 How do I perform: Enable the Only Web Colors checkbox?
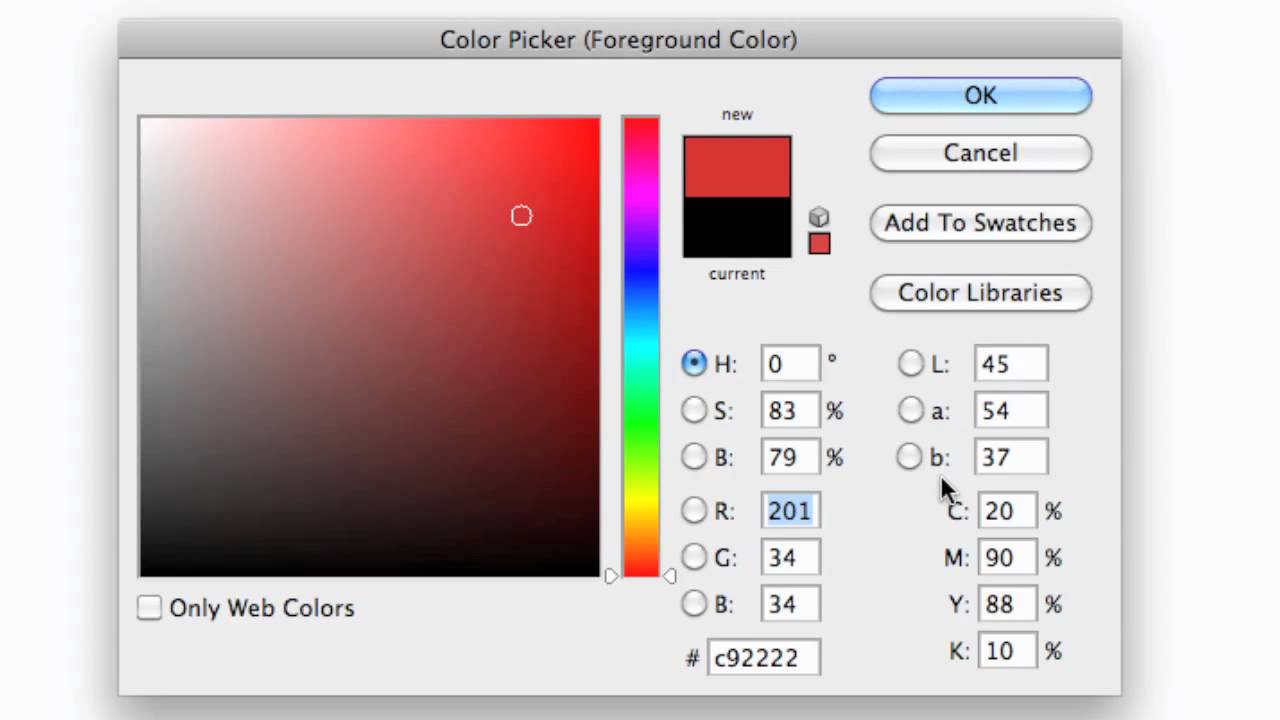click(x=149, y=608)
